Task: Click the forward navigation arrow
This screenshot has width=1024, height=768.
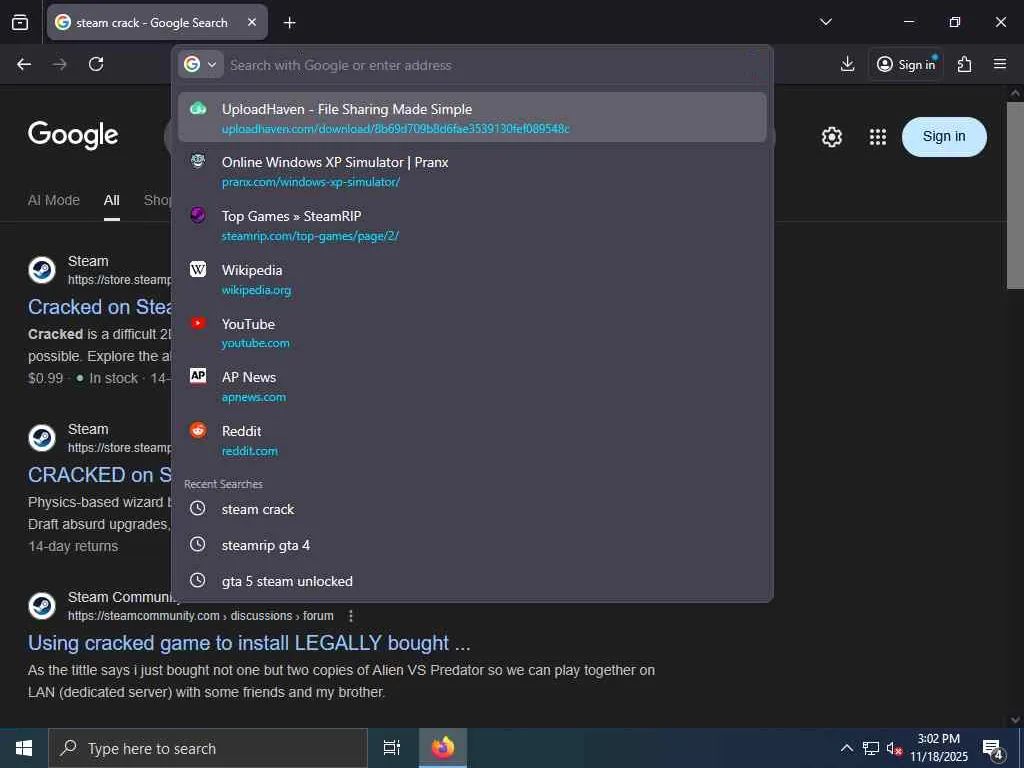Action: coord(59,64)
